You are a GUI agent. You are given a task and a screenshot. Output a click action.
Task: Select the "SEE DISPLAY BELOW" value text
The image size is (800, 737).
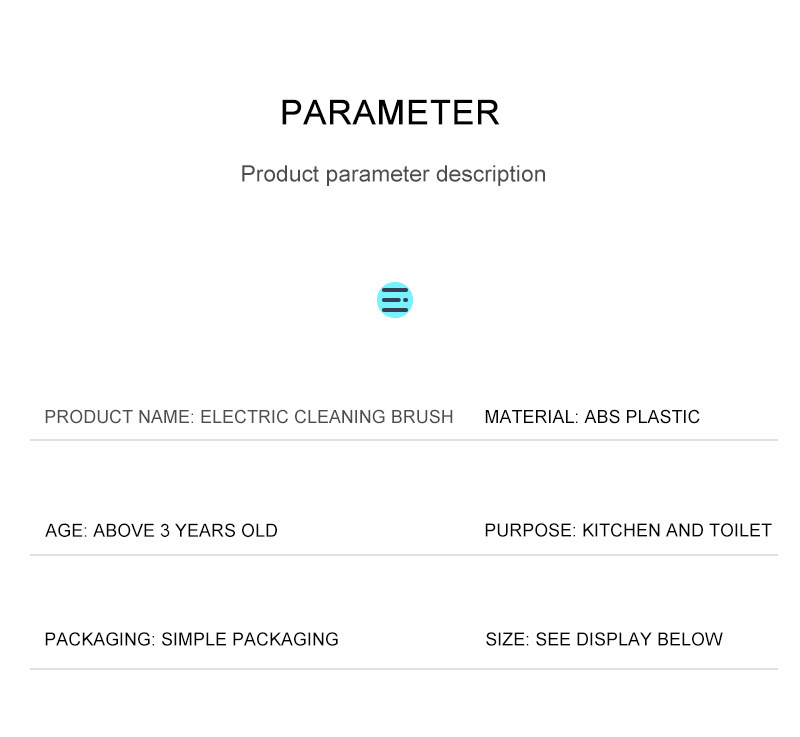(629, 640)
